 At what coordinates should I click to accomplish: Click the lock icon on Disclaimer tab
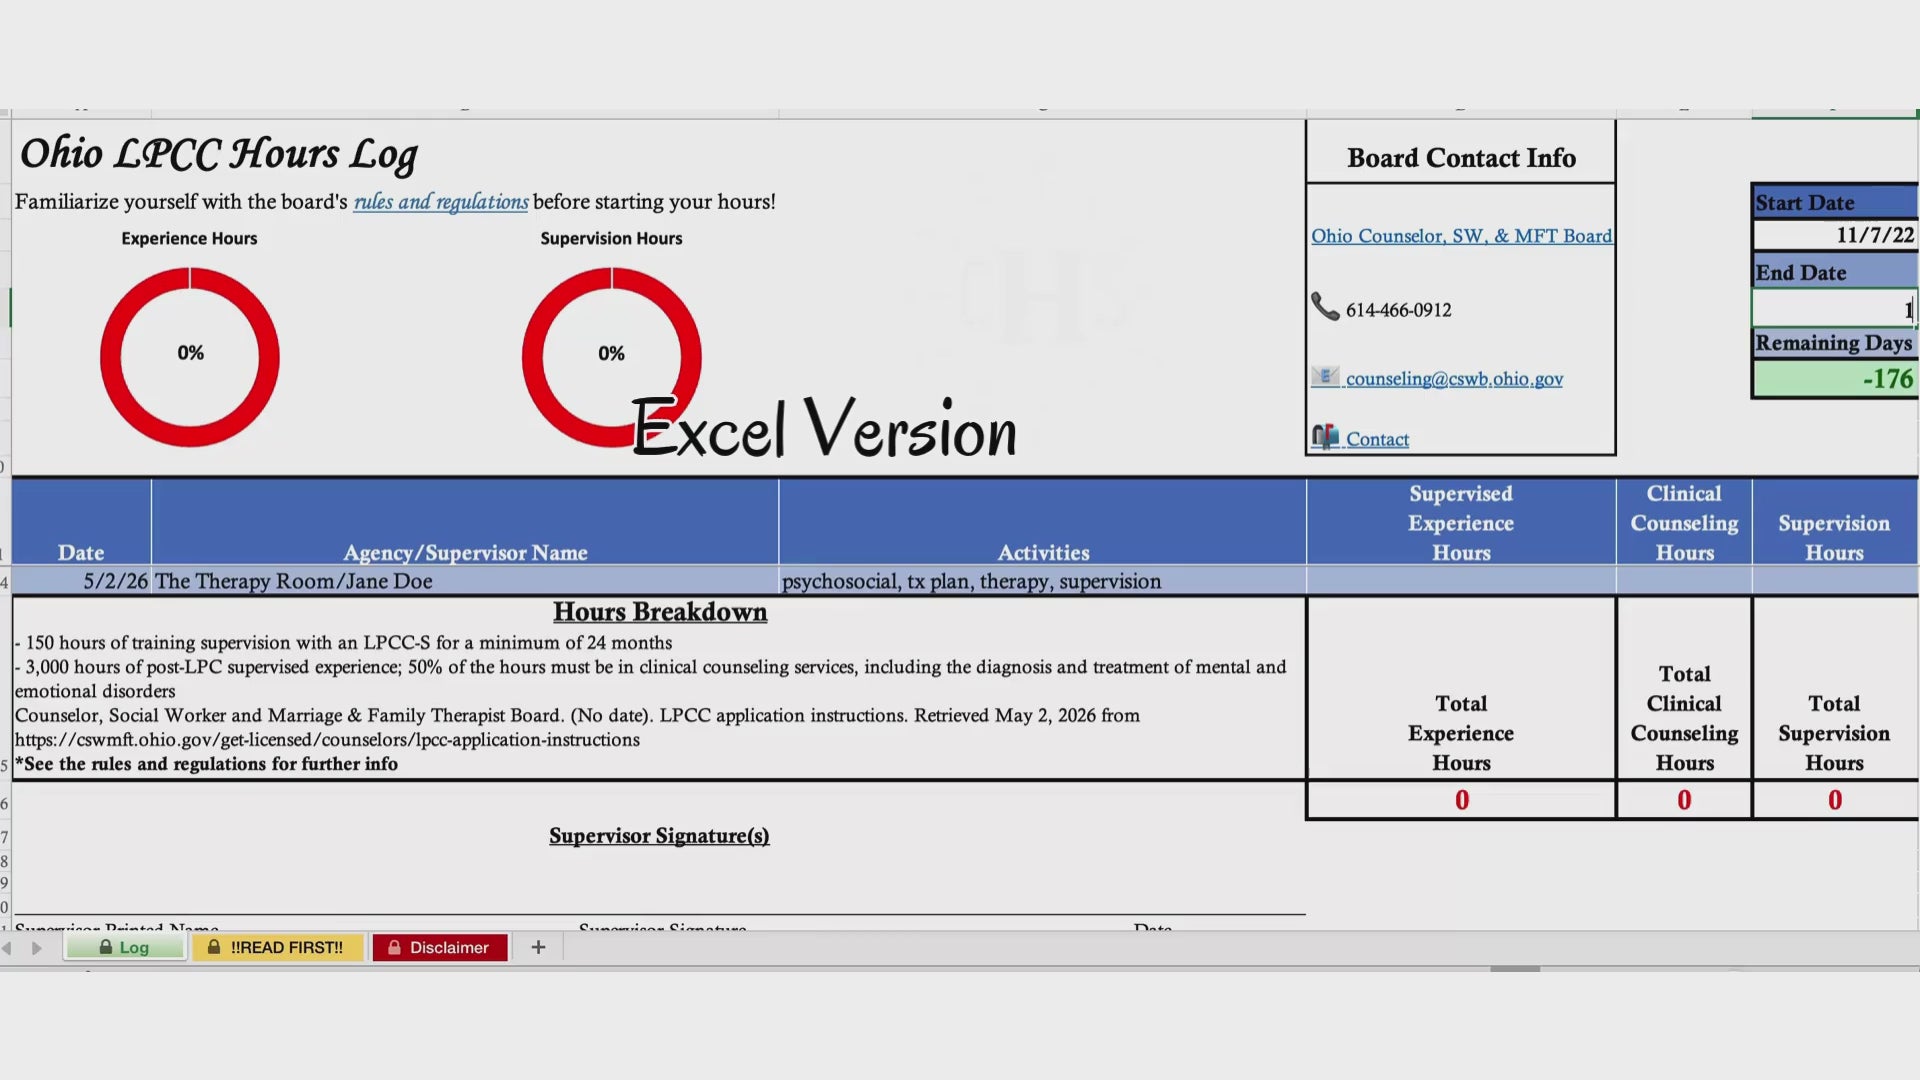point(394,947)
